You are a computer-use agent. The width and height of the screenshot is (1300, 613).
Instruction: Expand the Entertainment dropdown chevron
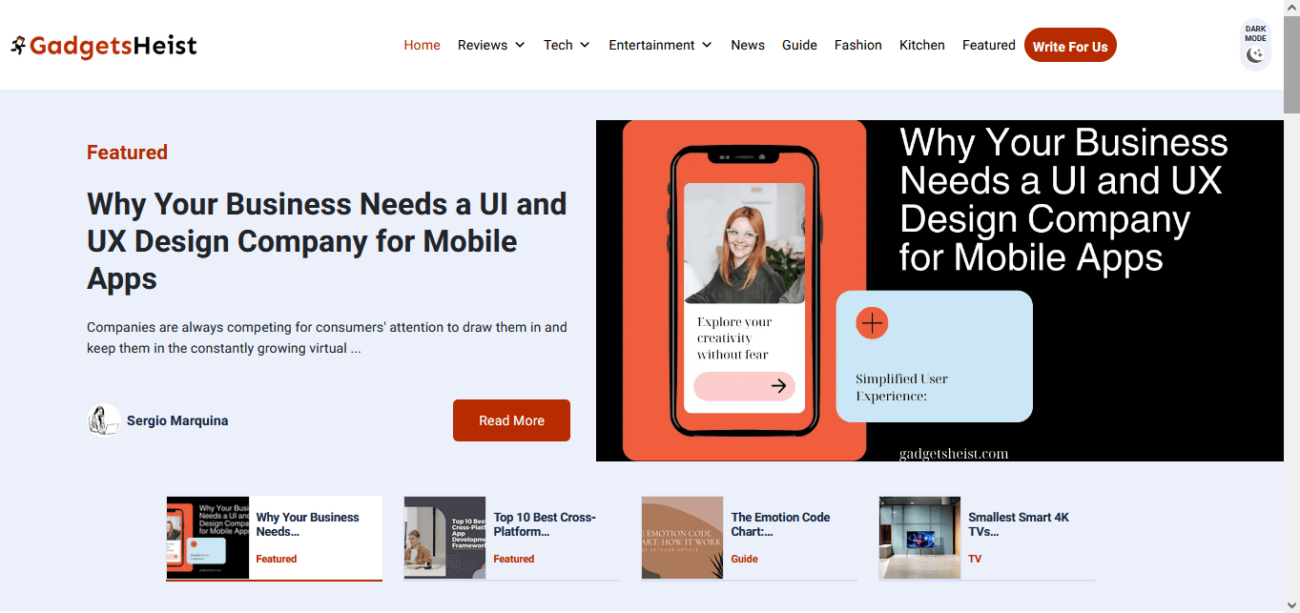(x=707, y=45)
